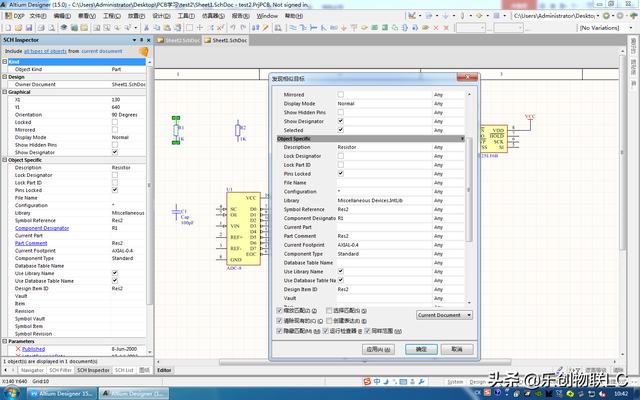Click the print toolbar icon
The height and width of the screenshot is (400, 640).
(x=41, y=28)
